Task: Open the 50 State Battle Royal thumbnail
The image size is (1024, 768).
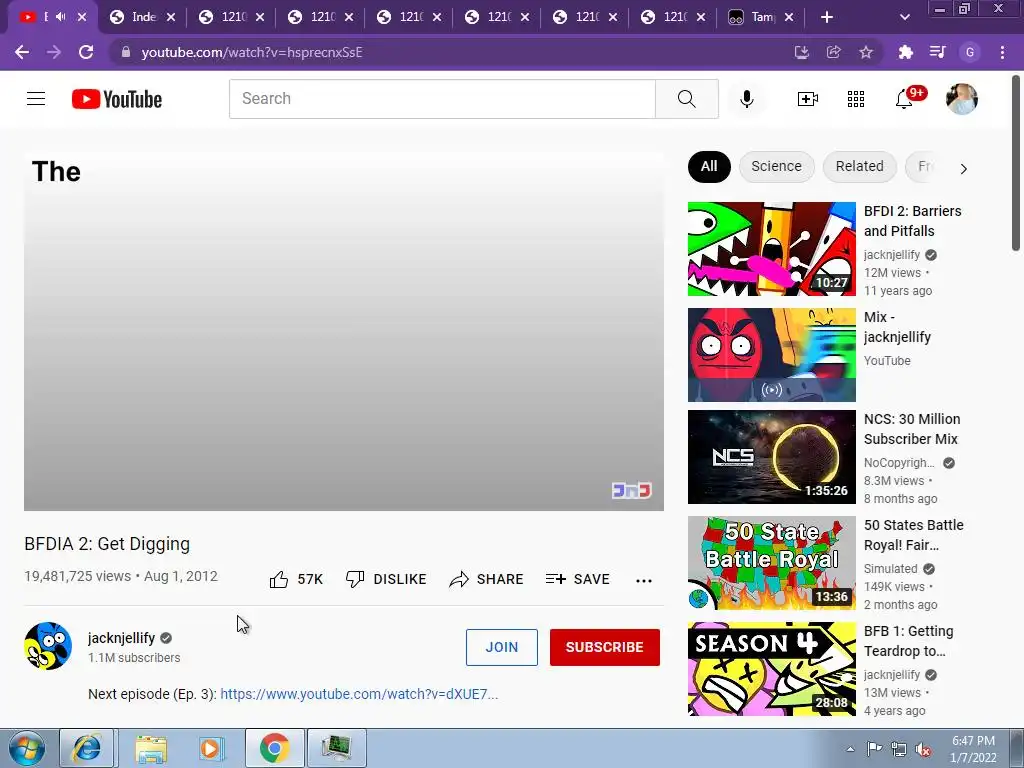Action: (x=771, y=563)
